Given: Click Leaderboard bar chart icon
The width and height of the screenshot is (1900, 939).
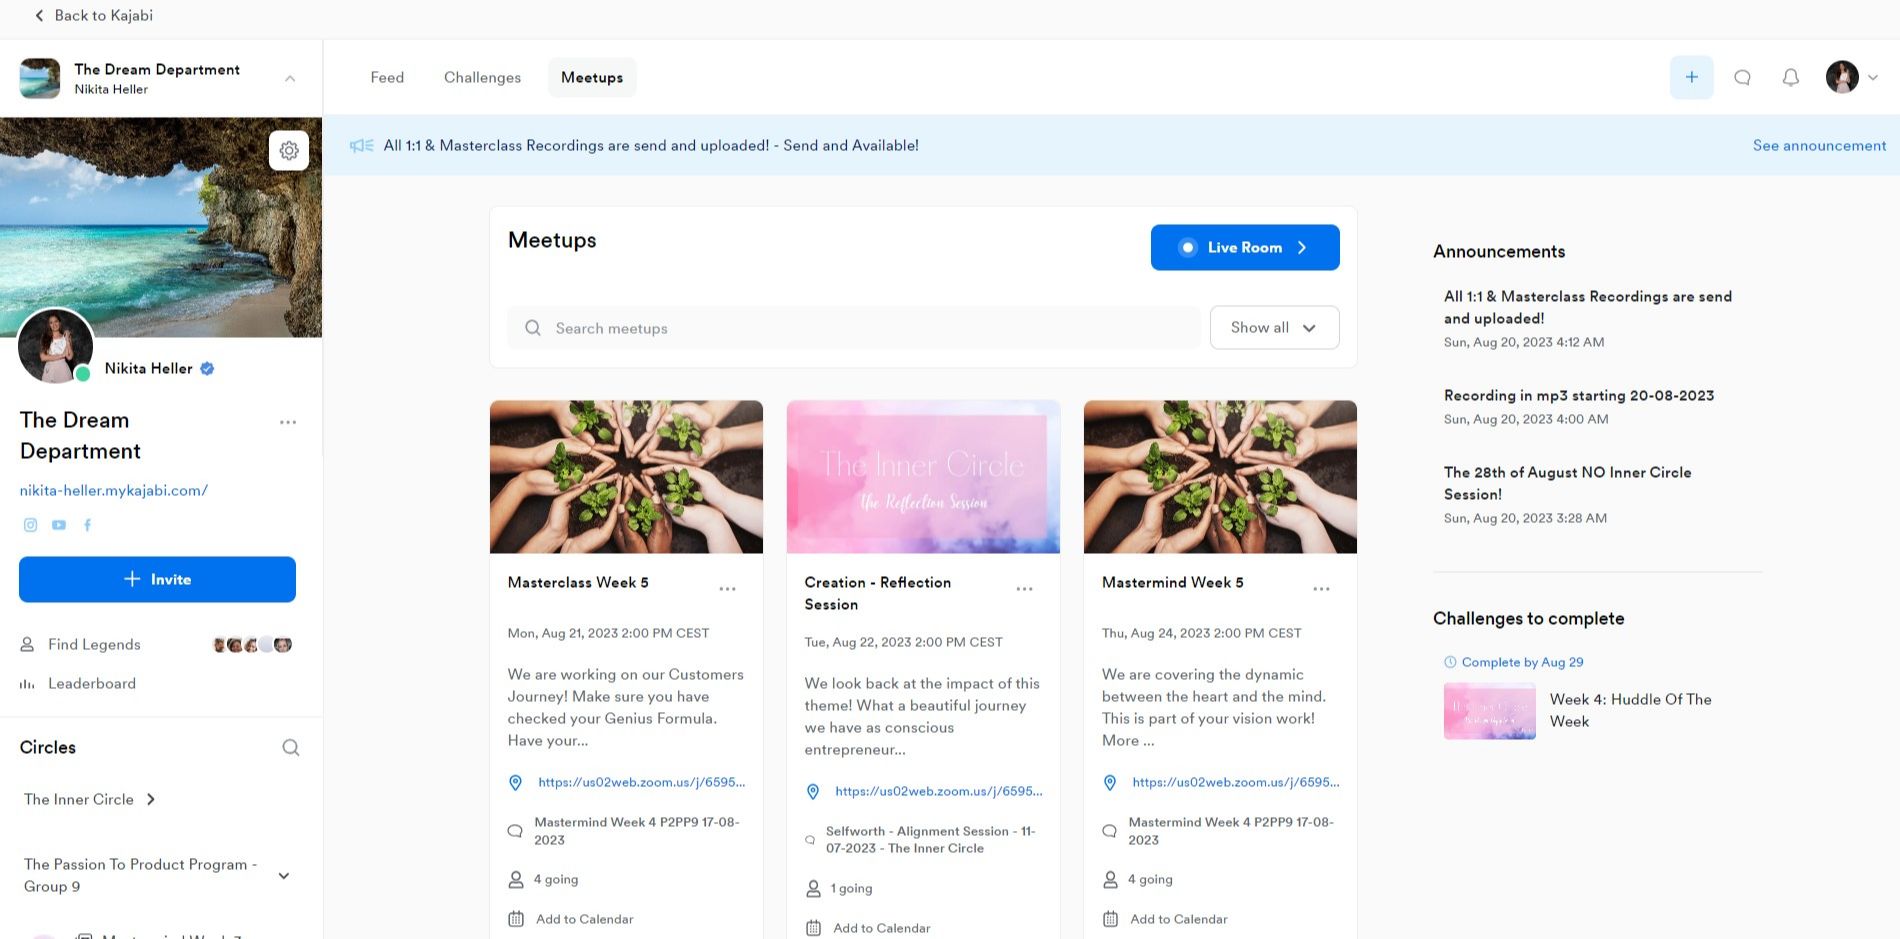Looking at the screenshot, I should click(27, 684).
